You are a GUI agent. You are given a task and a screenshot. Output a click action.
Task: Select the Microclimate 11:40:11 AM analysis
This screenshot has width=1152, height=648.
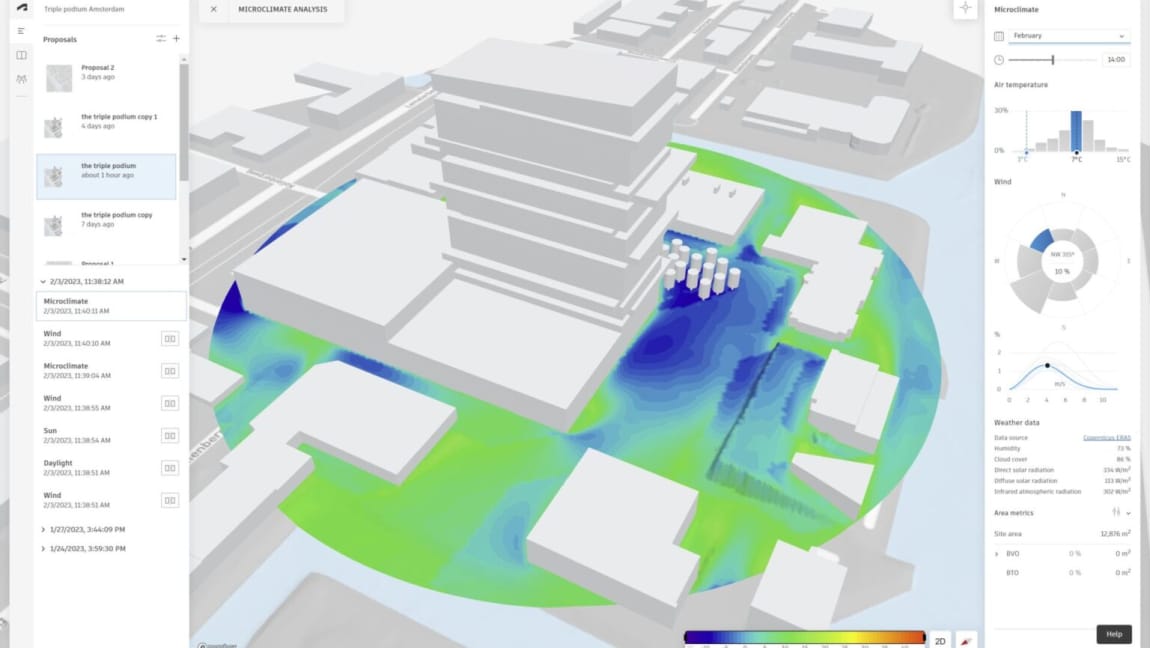110,306
